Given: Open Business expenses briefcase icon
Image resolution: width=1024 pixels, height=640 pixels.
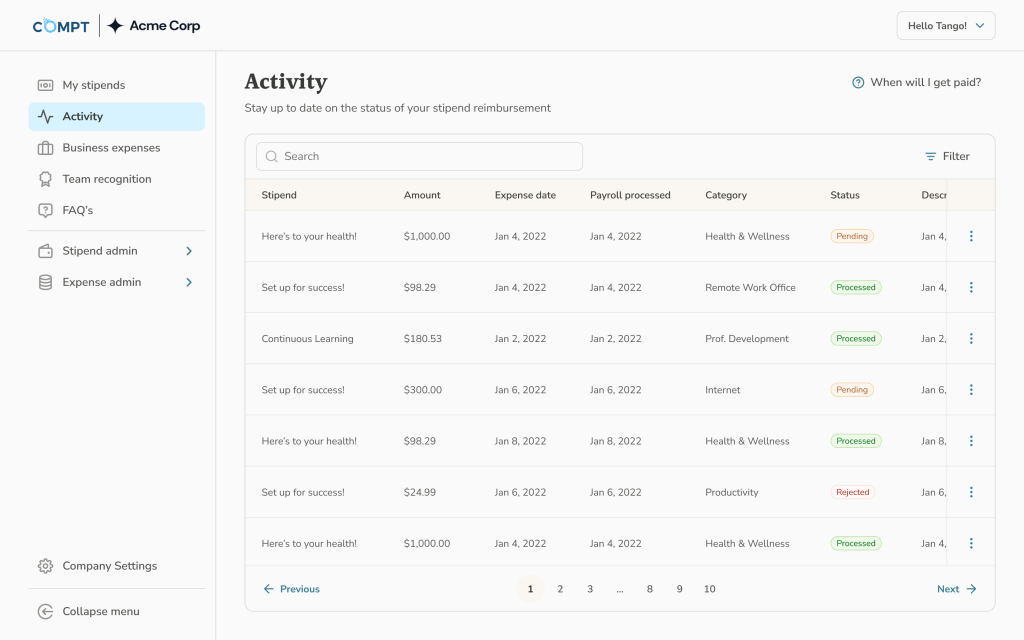Looking at the screenshot, I should (x=45, y=148).
